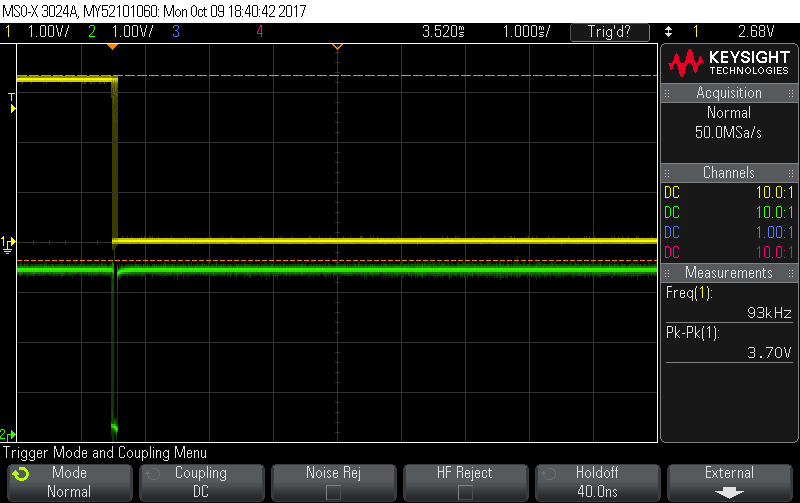Click the Trig'd? status box

610,32
